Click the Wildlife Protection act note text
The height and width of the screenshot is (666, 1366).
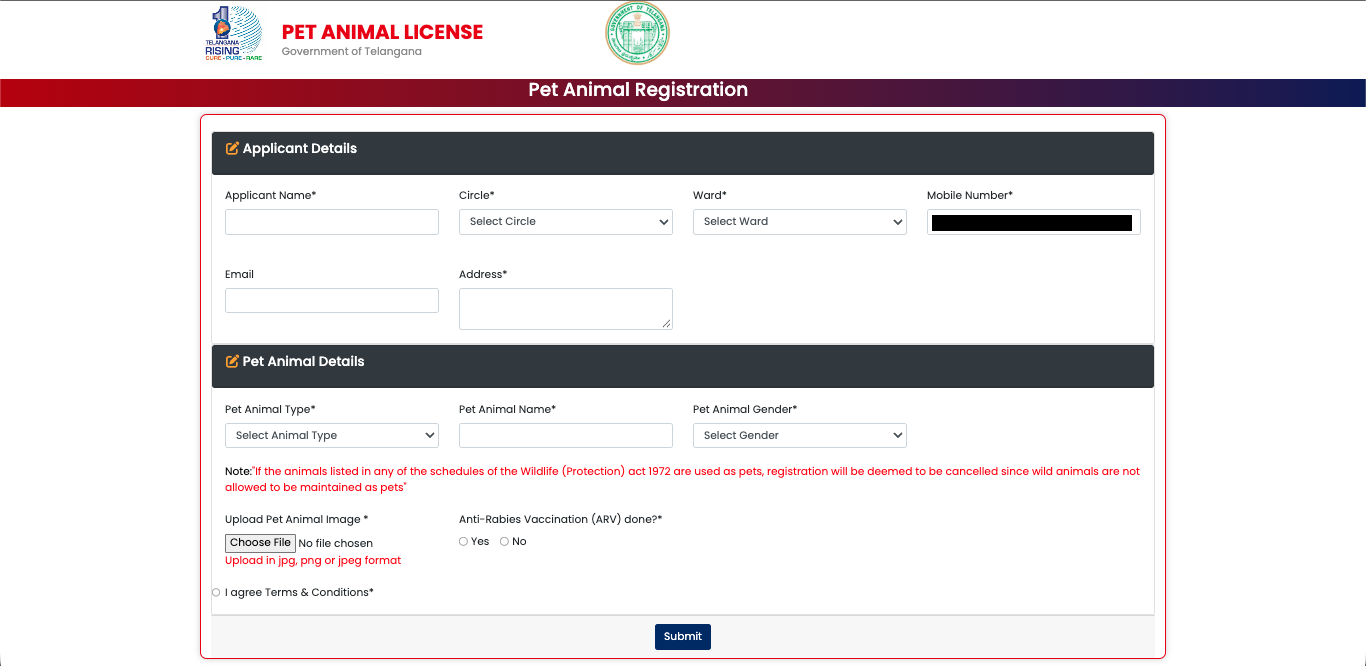point(683,479)
